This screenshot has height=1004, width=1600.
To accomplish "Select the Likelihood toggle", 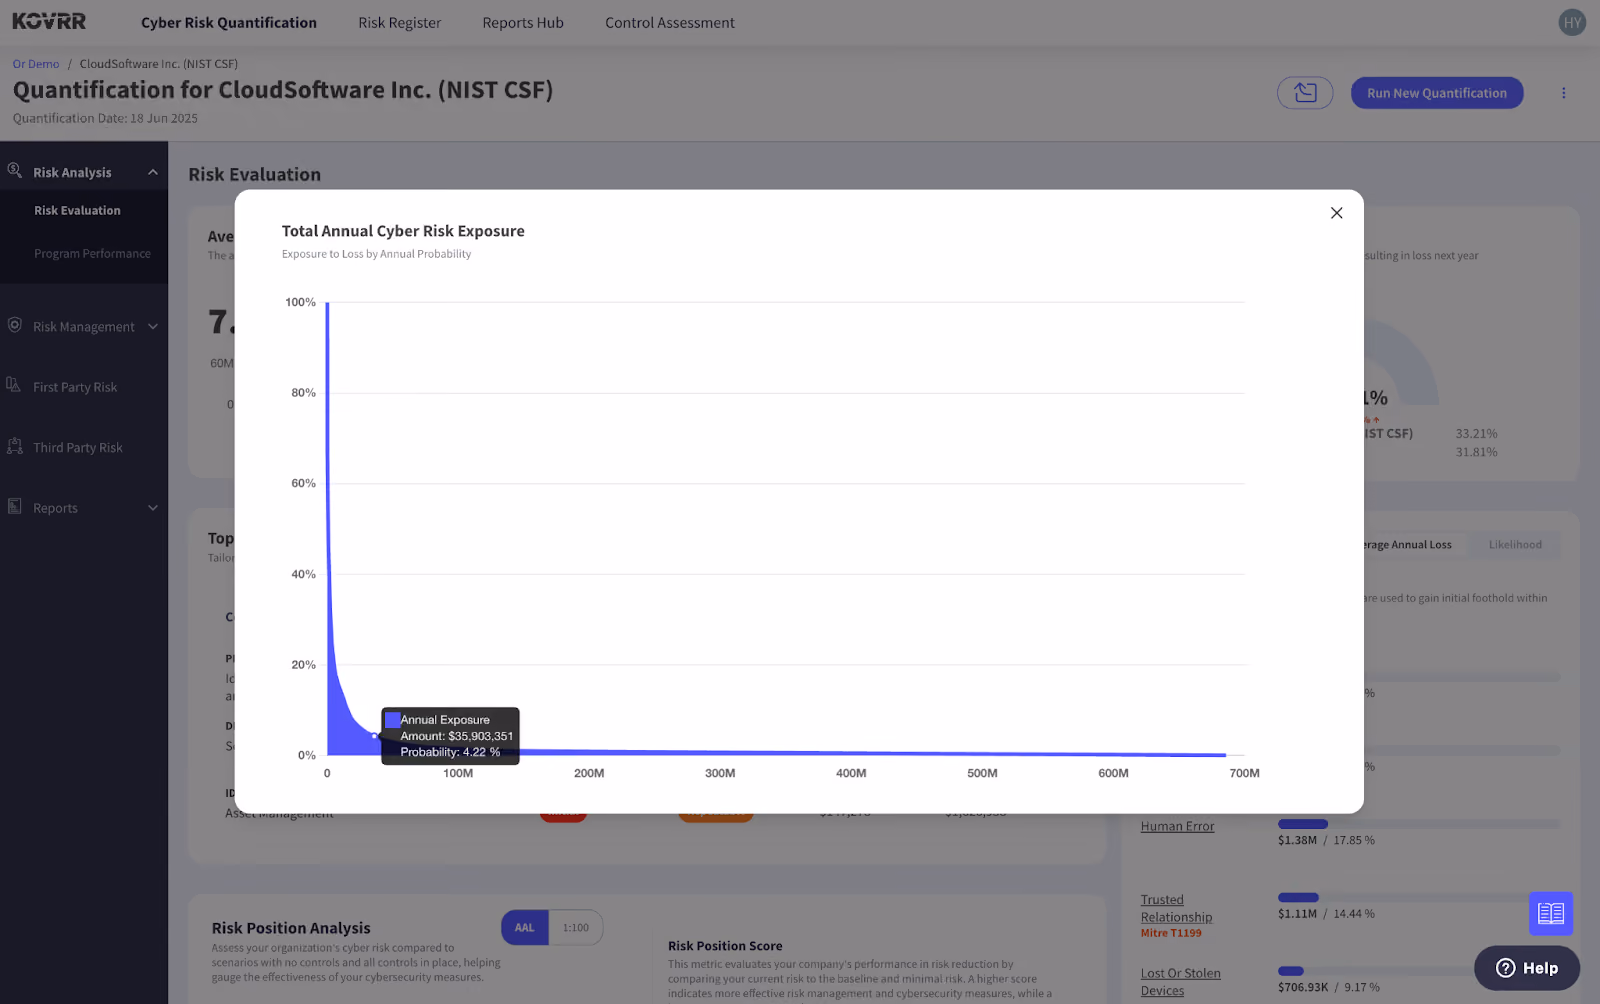I will coord(1515,545).
